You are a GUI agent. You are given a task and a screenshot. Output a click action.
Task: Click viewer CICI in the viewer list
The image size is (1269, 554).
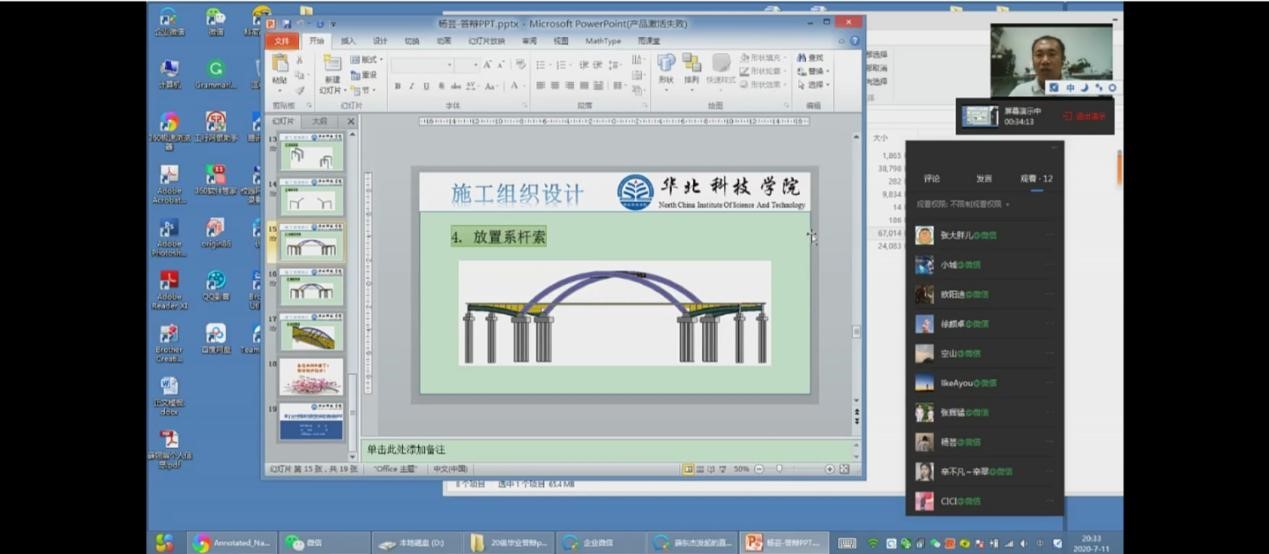(984, 501)
